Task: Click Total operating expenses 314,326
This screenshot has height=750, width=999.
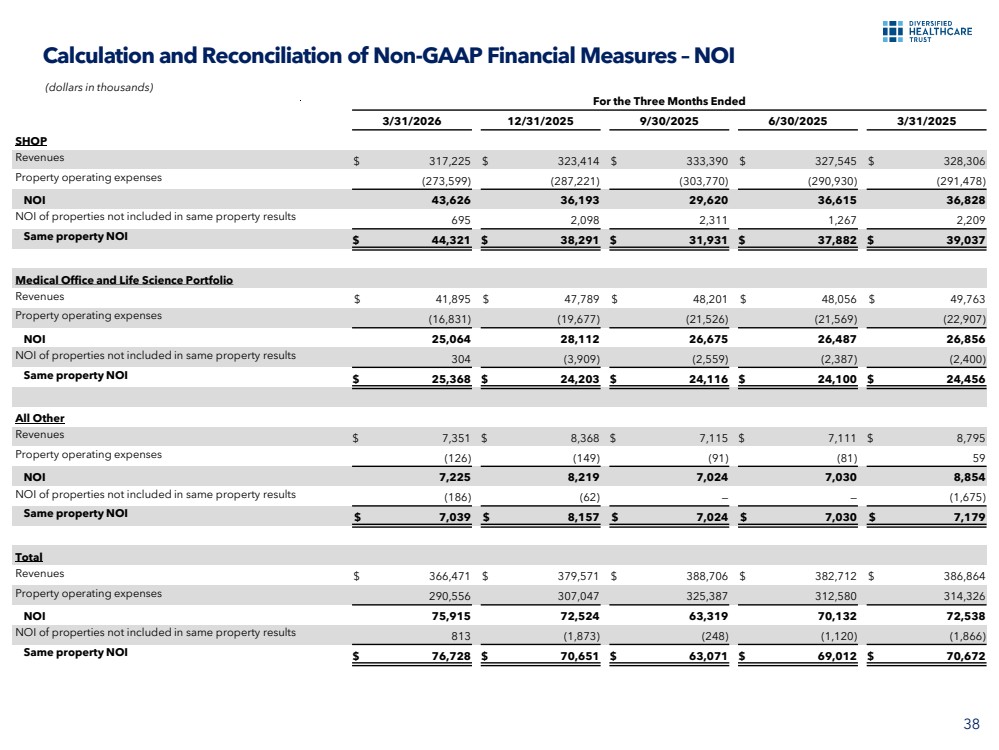Action: click(x=965, y=596)
